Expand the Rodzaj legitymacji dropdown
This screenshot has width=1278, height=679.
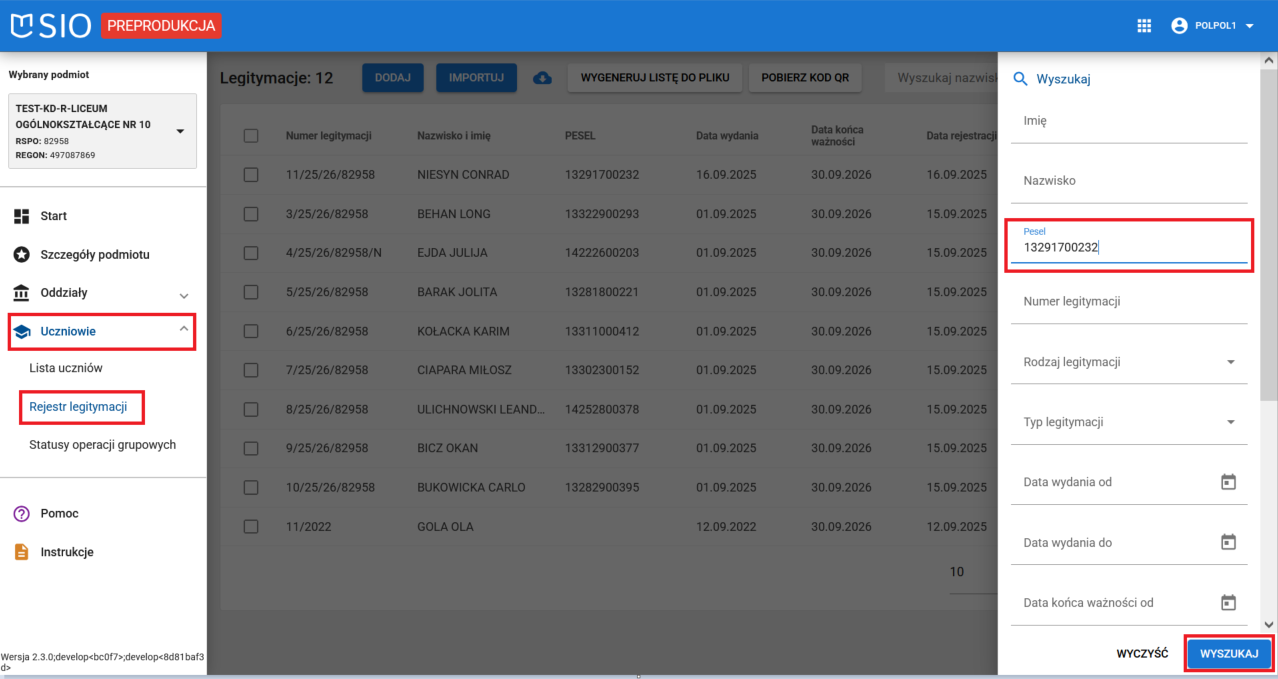pyautogui.click(x=1230, y=362)
